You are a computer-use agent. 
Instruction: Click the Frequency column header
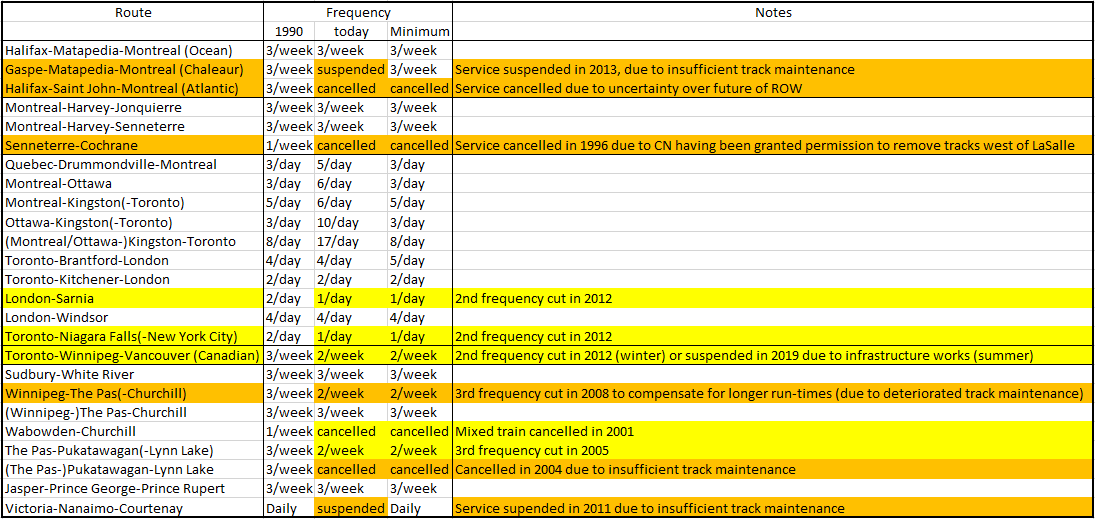coord(358,13)
